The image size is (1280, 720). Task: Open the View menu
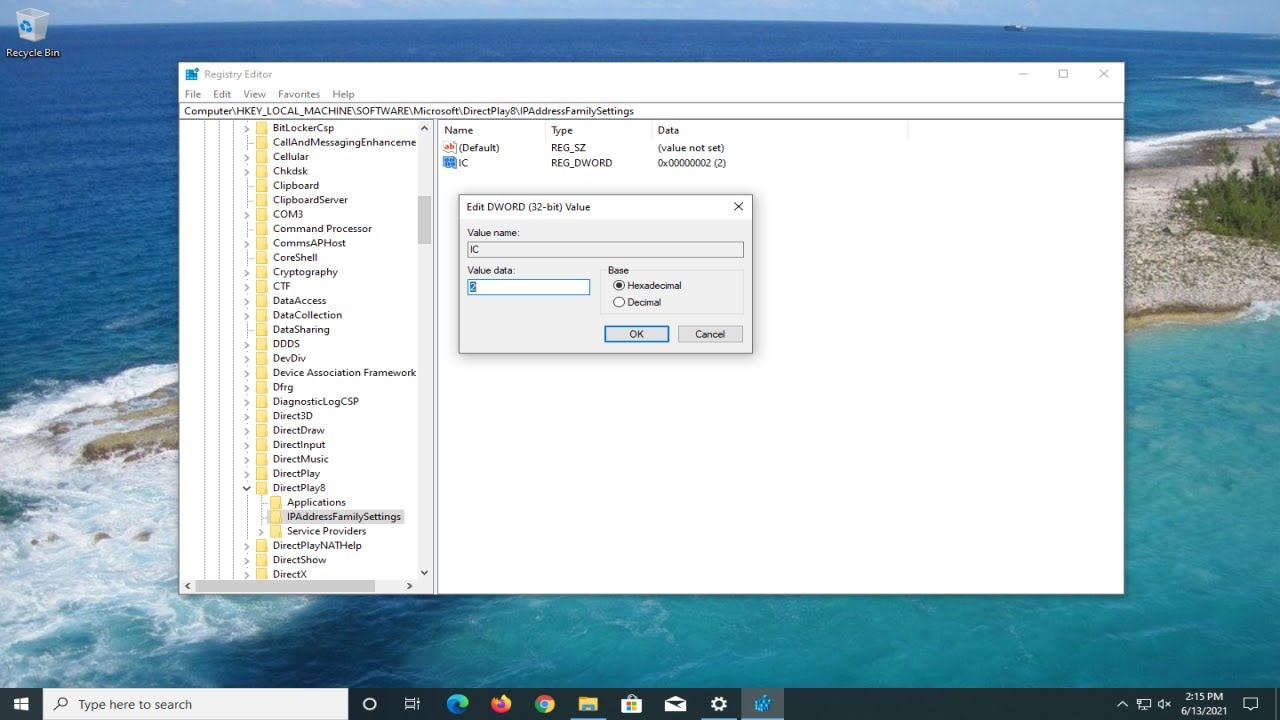tap(255, 94)
